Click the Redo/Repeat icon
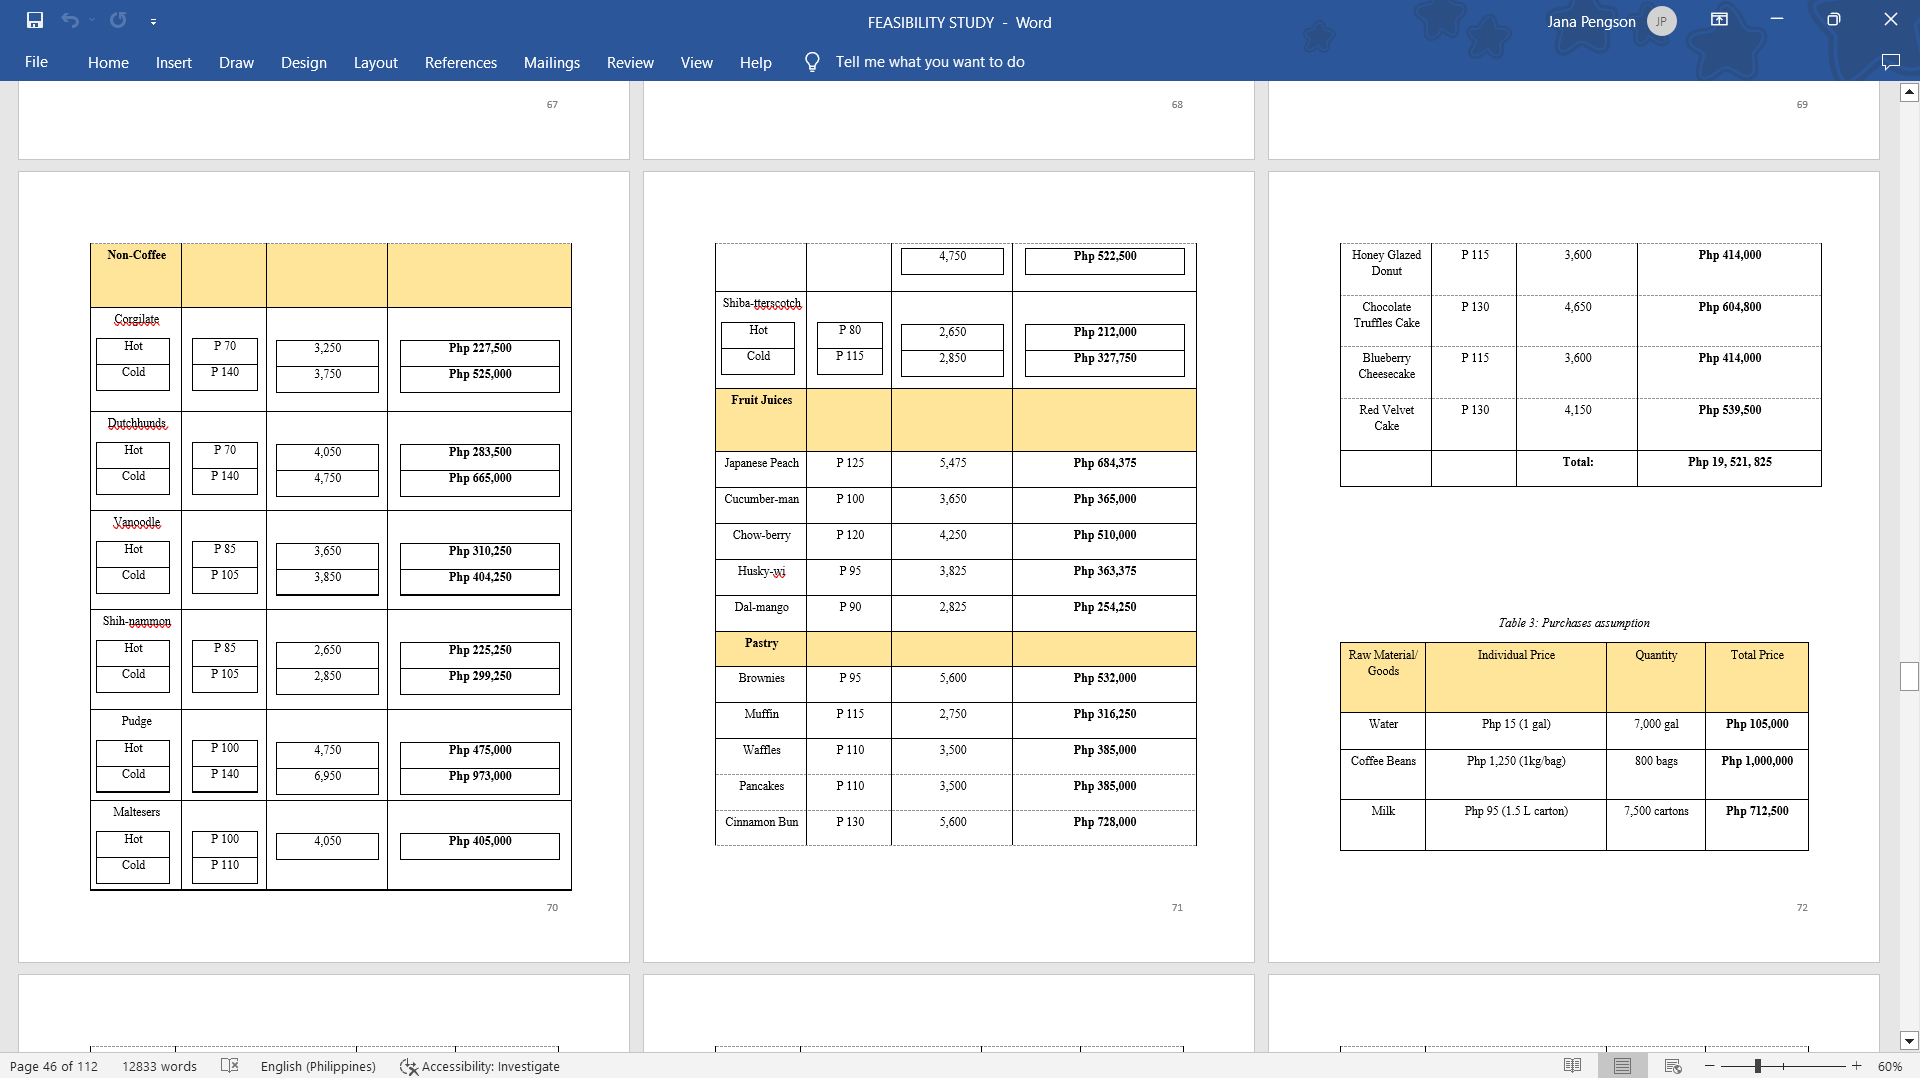 [x=118, y=20]
